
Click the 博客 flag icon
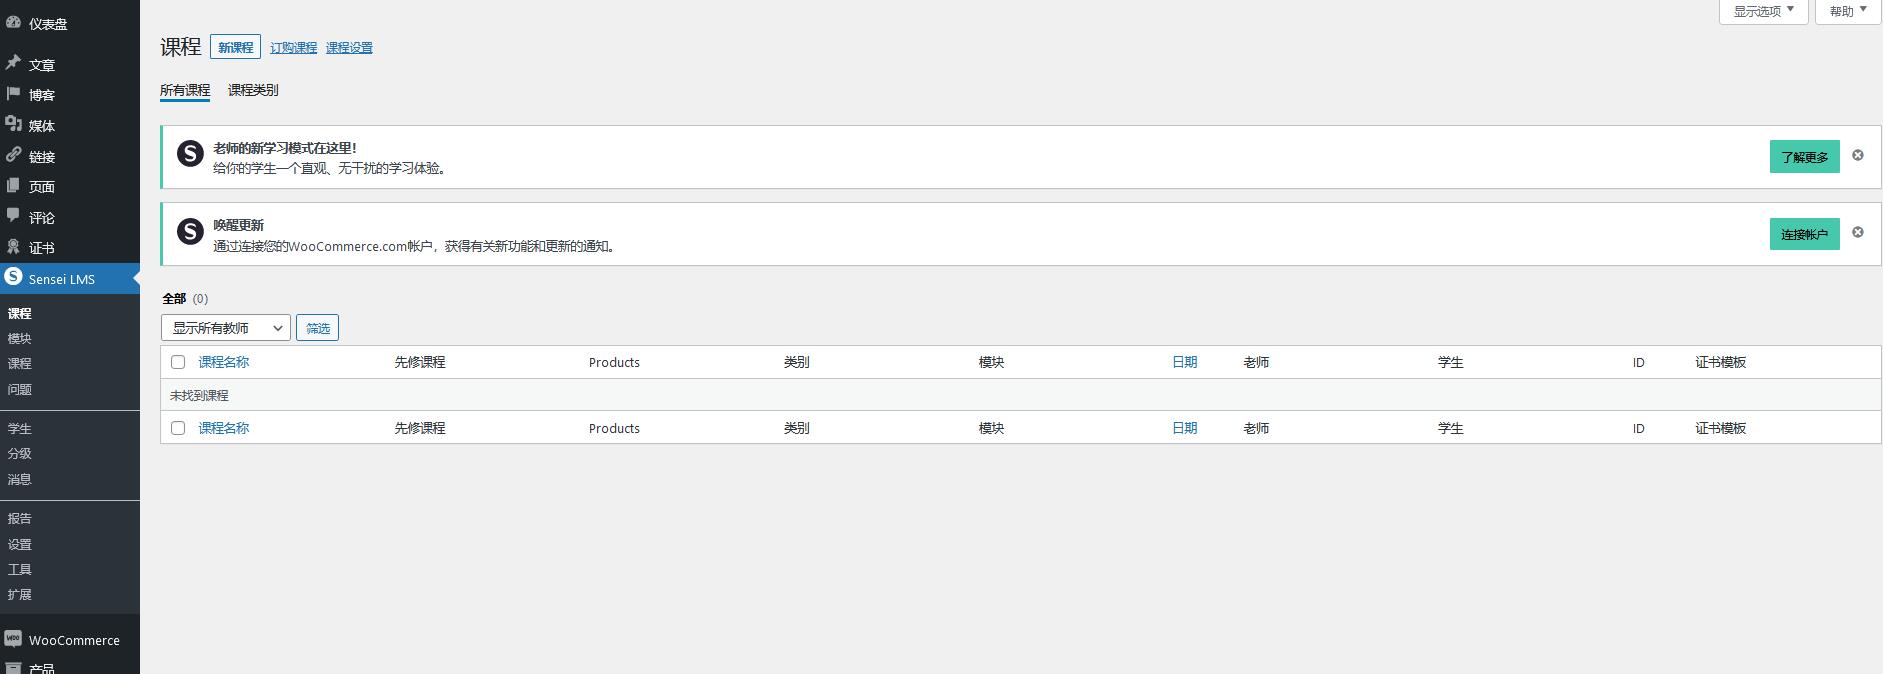(x=13, y=94)
